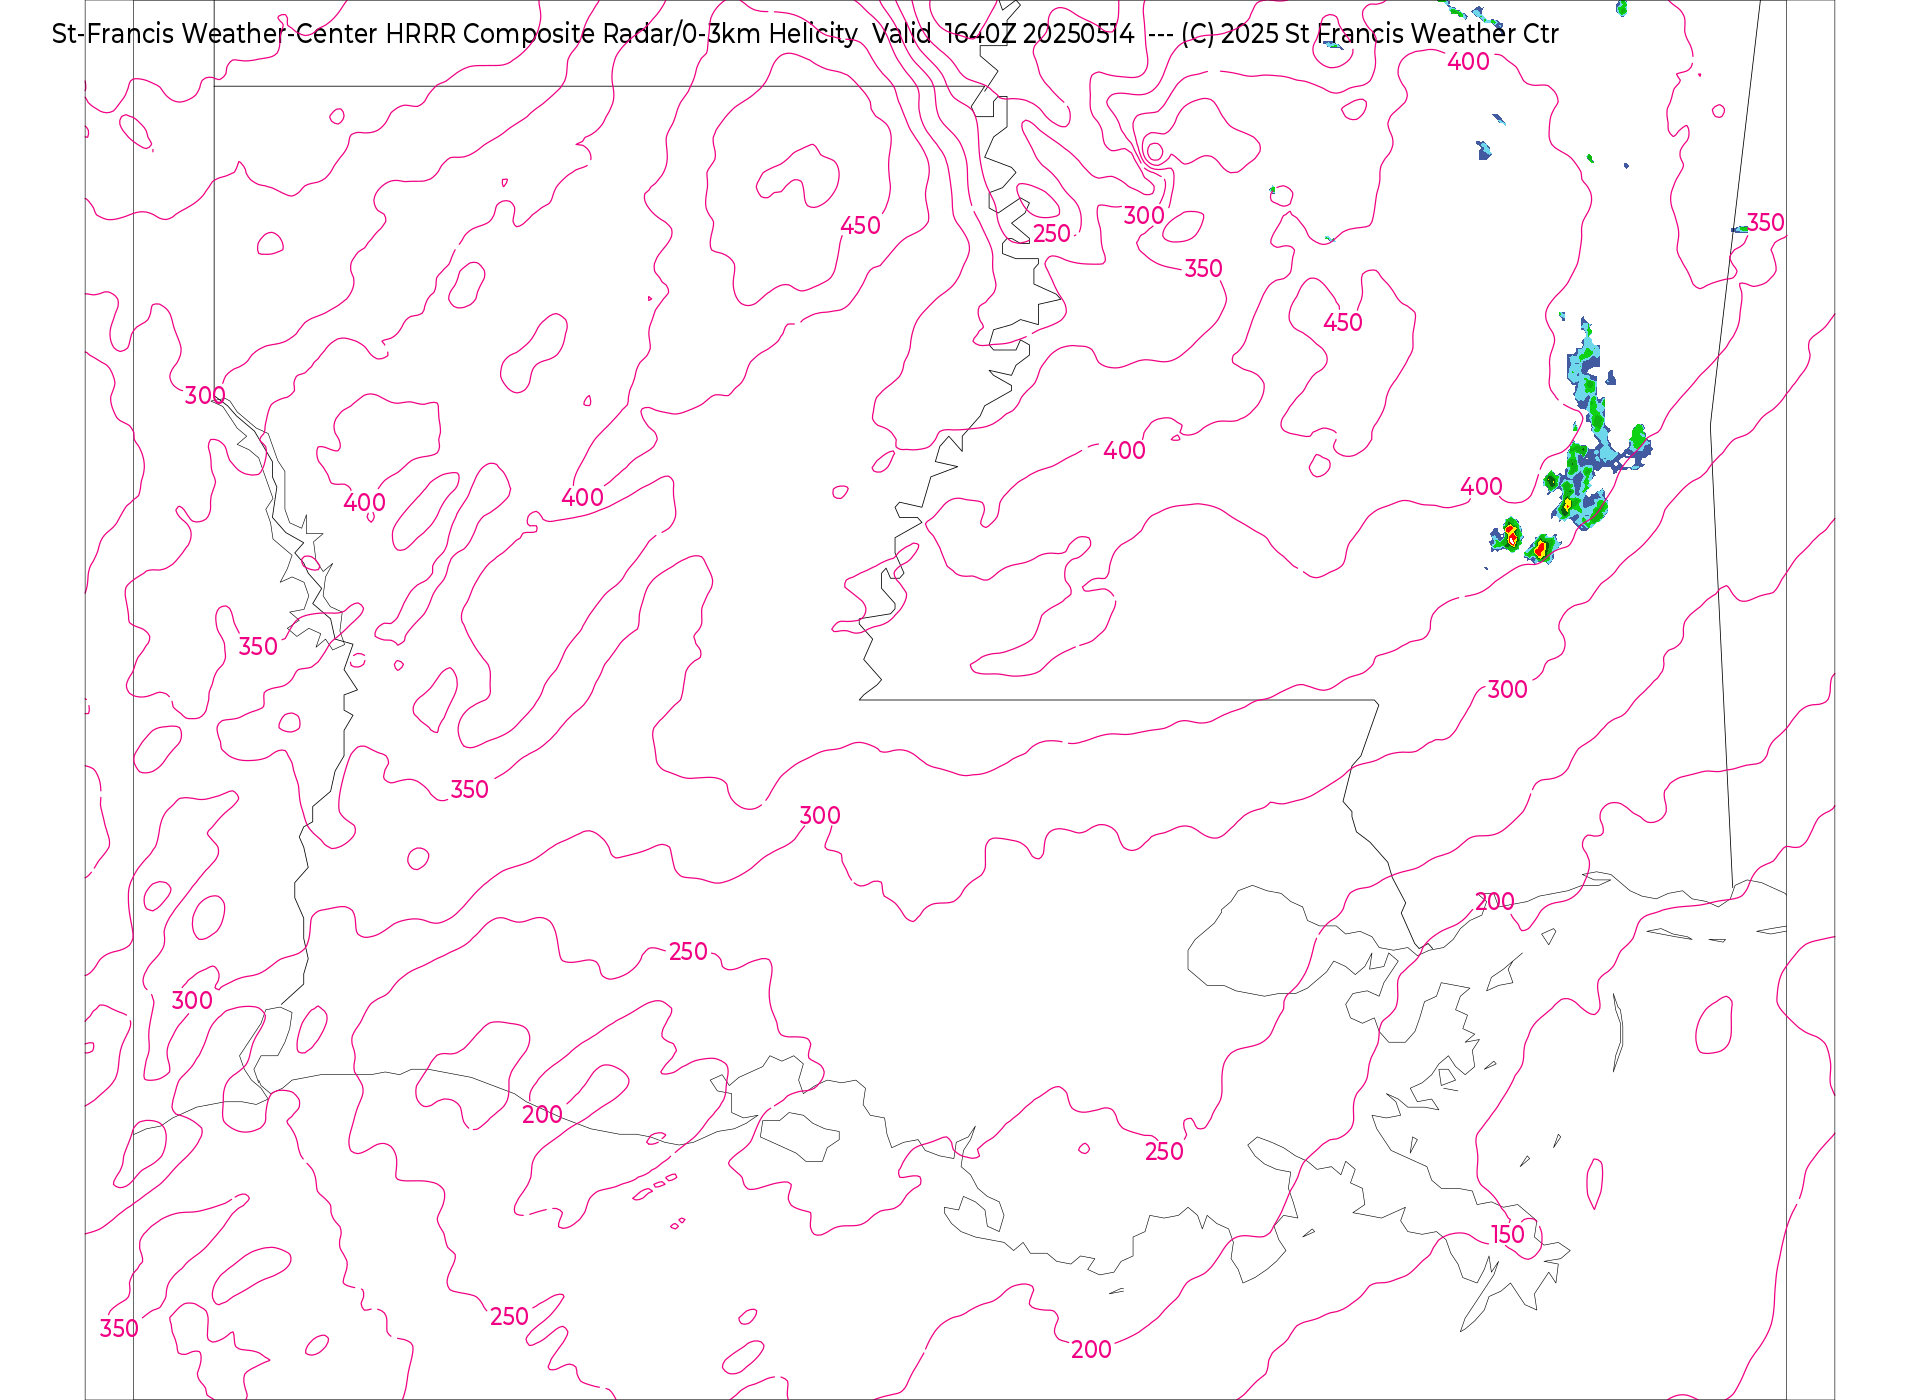Click the "HRRR Composite Radar/0-3km Helicity" title text
This screenshot has height=1400, width=1920.
coord(621,34)
